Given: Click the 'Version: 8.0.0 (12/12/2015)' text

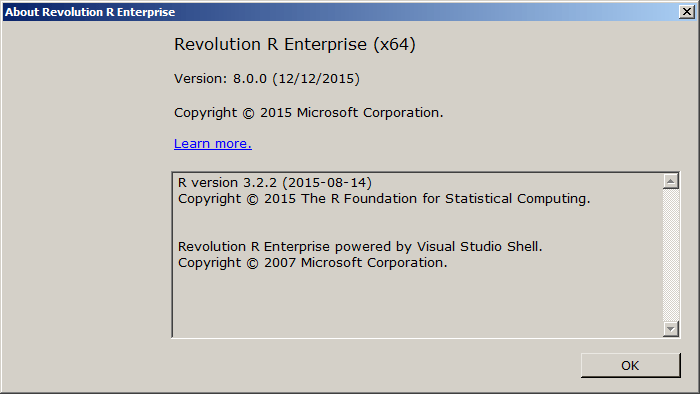Looking at the screenshot, I should (267, 79).
